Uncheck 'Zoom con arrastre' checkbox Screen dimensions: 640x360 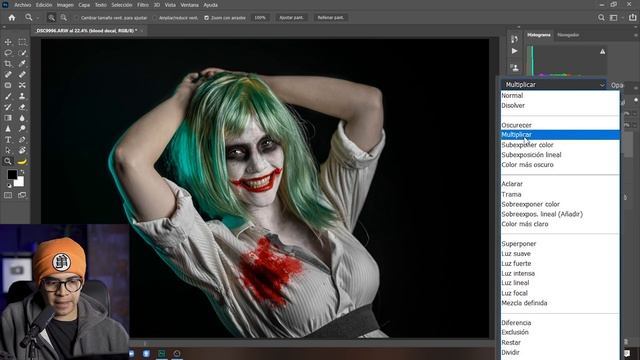pyautogui.click(x=207, y=18)
